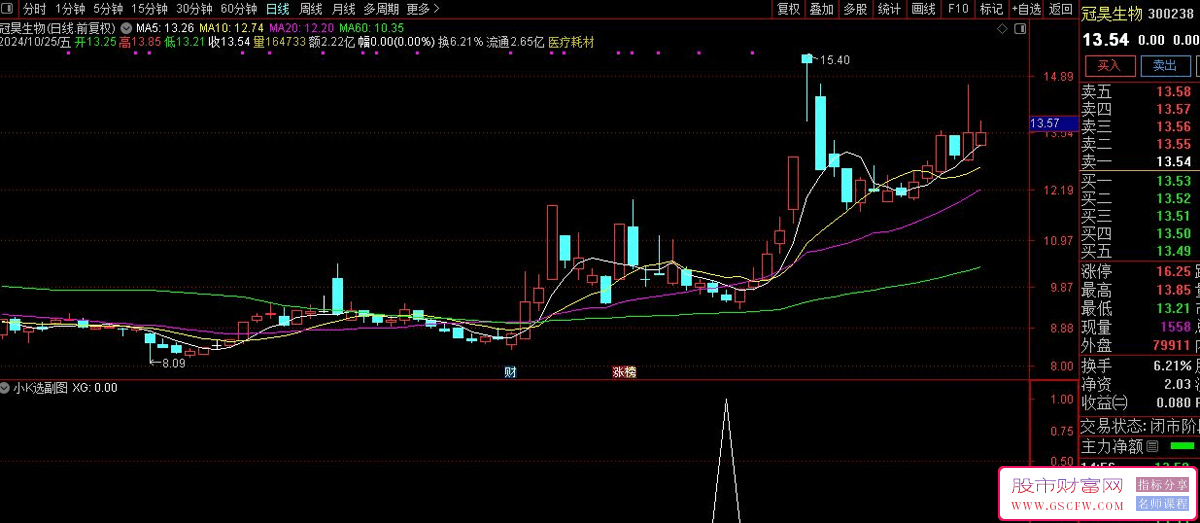Expand the 小K选副图 indicator dropdown arrow

click(6, 388)
